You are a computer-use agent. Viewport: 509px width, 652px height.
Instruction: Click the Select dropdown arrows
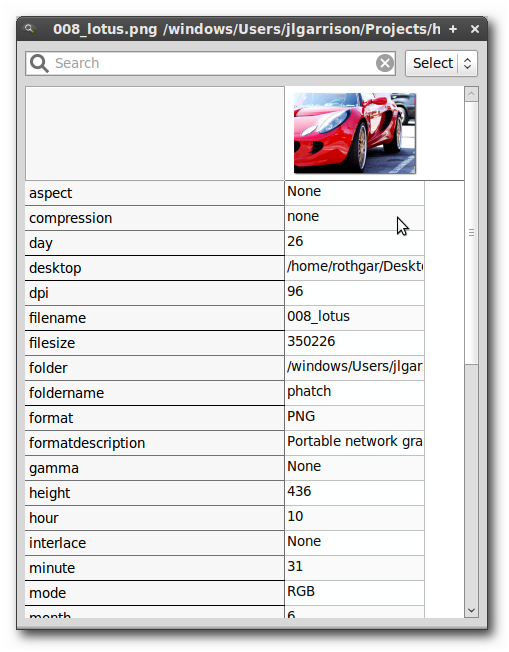tap(467, 64)
